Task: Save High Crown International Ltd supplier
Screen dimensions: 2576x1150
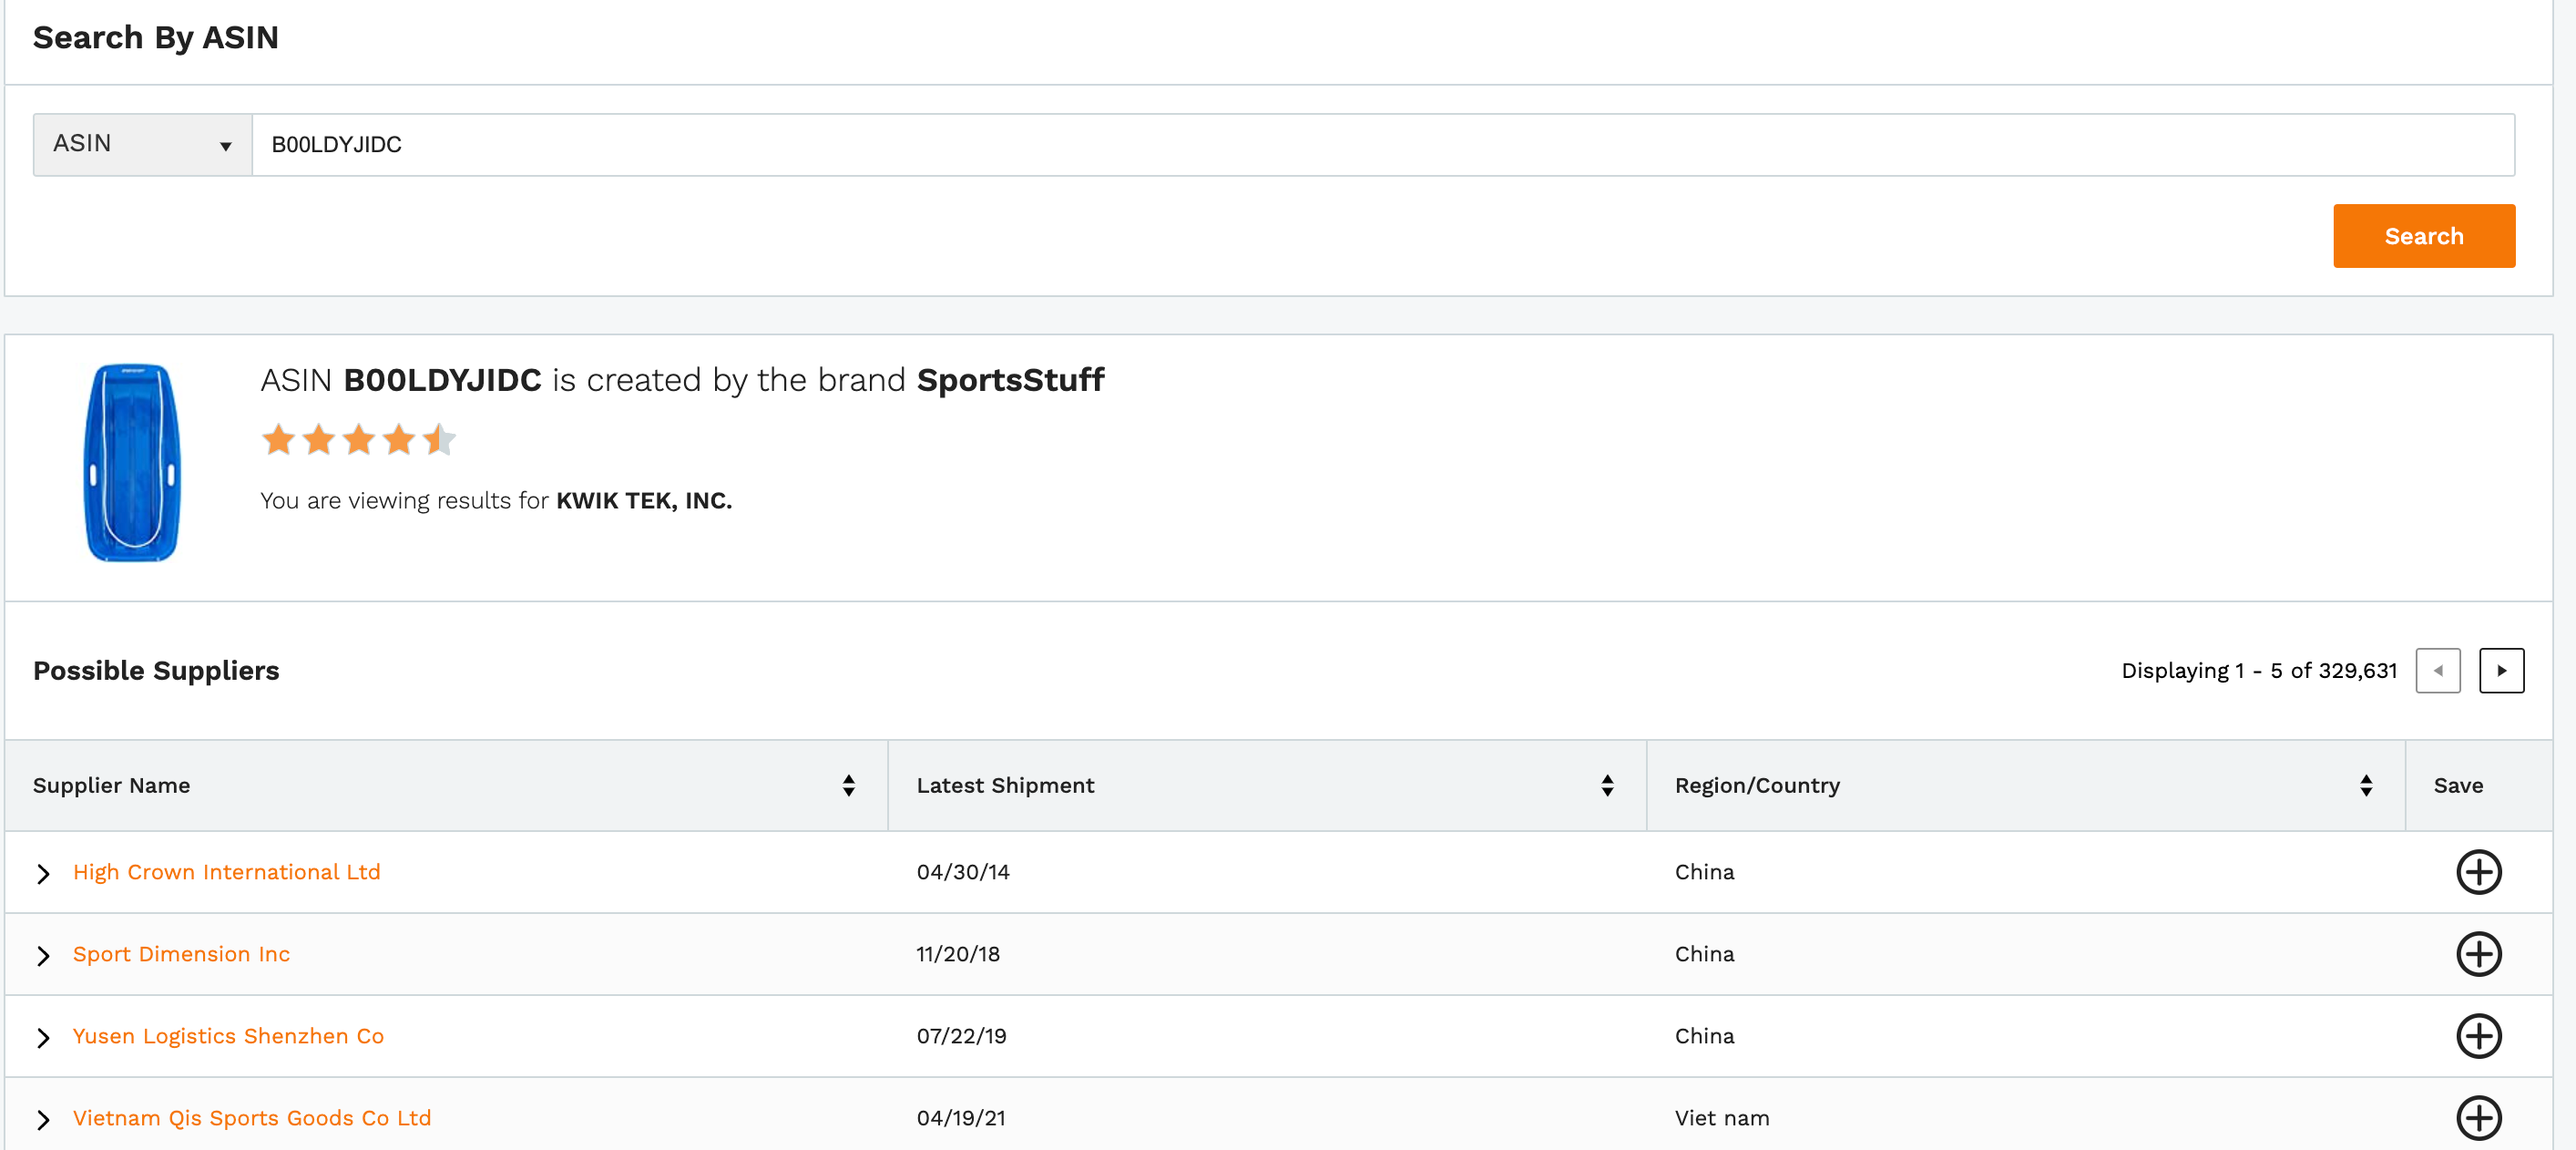Action: point(2479,872)
